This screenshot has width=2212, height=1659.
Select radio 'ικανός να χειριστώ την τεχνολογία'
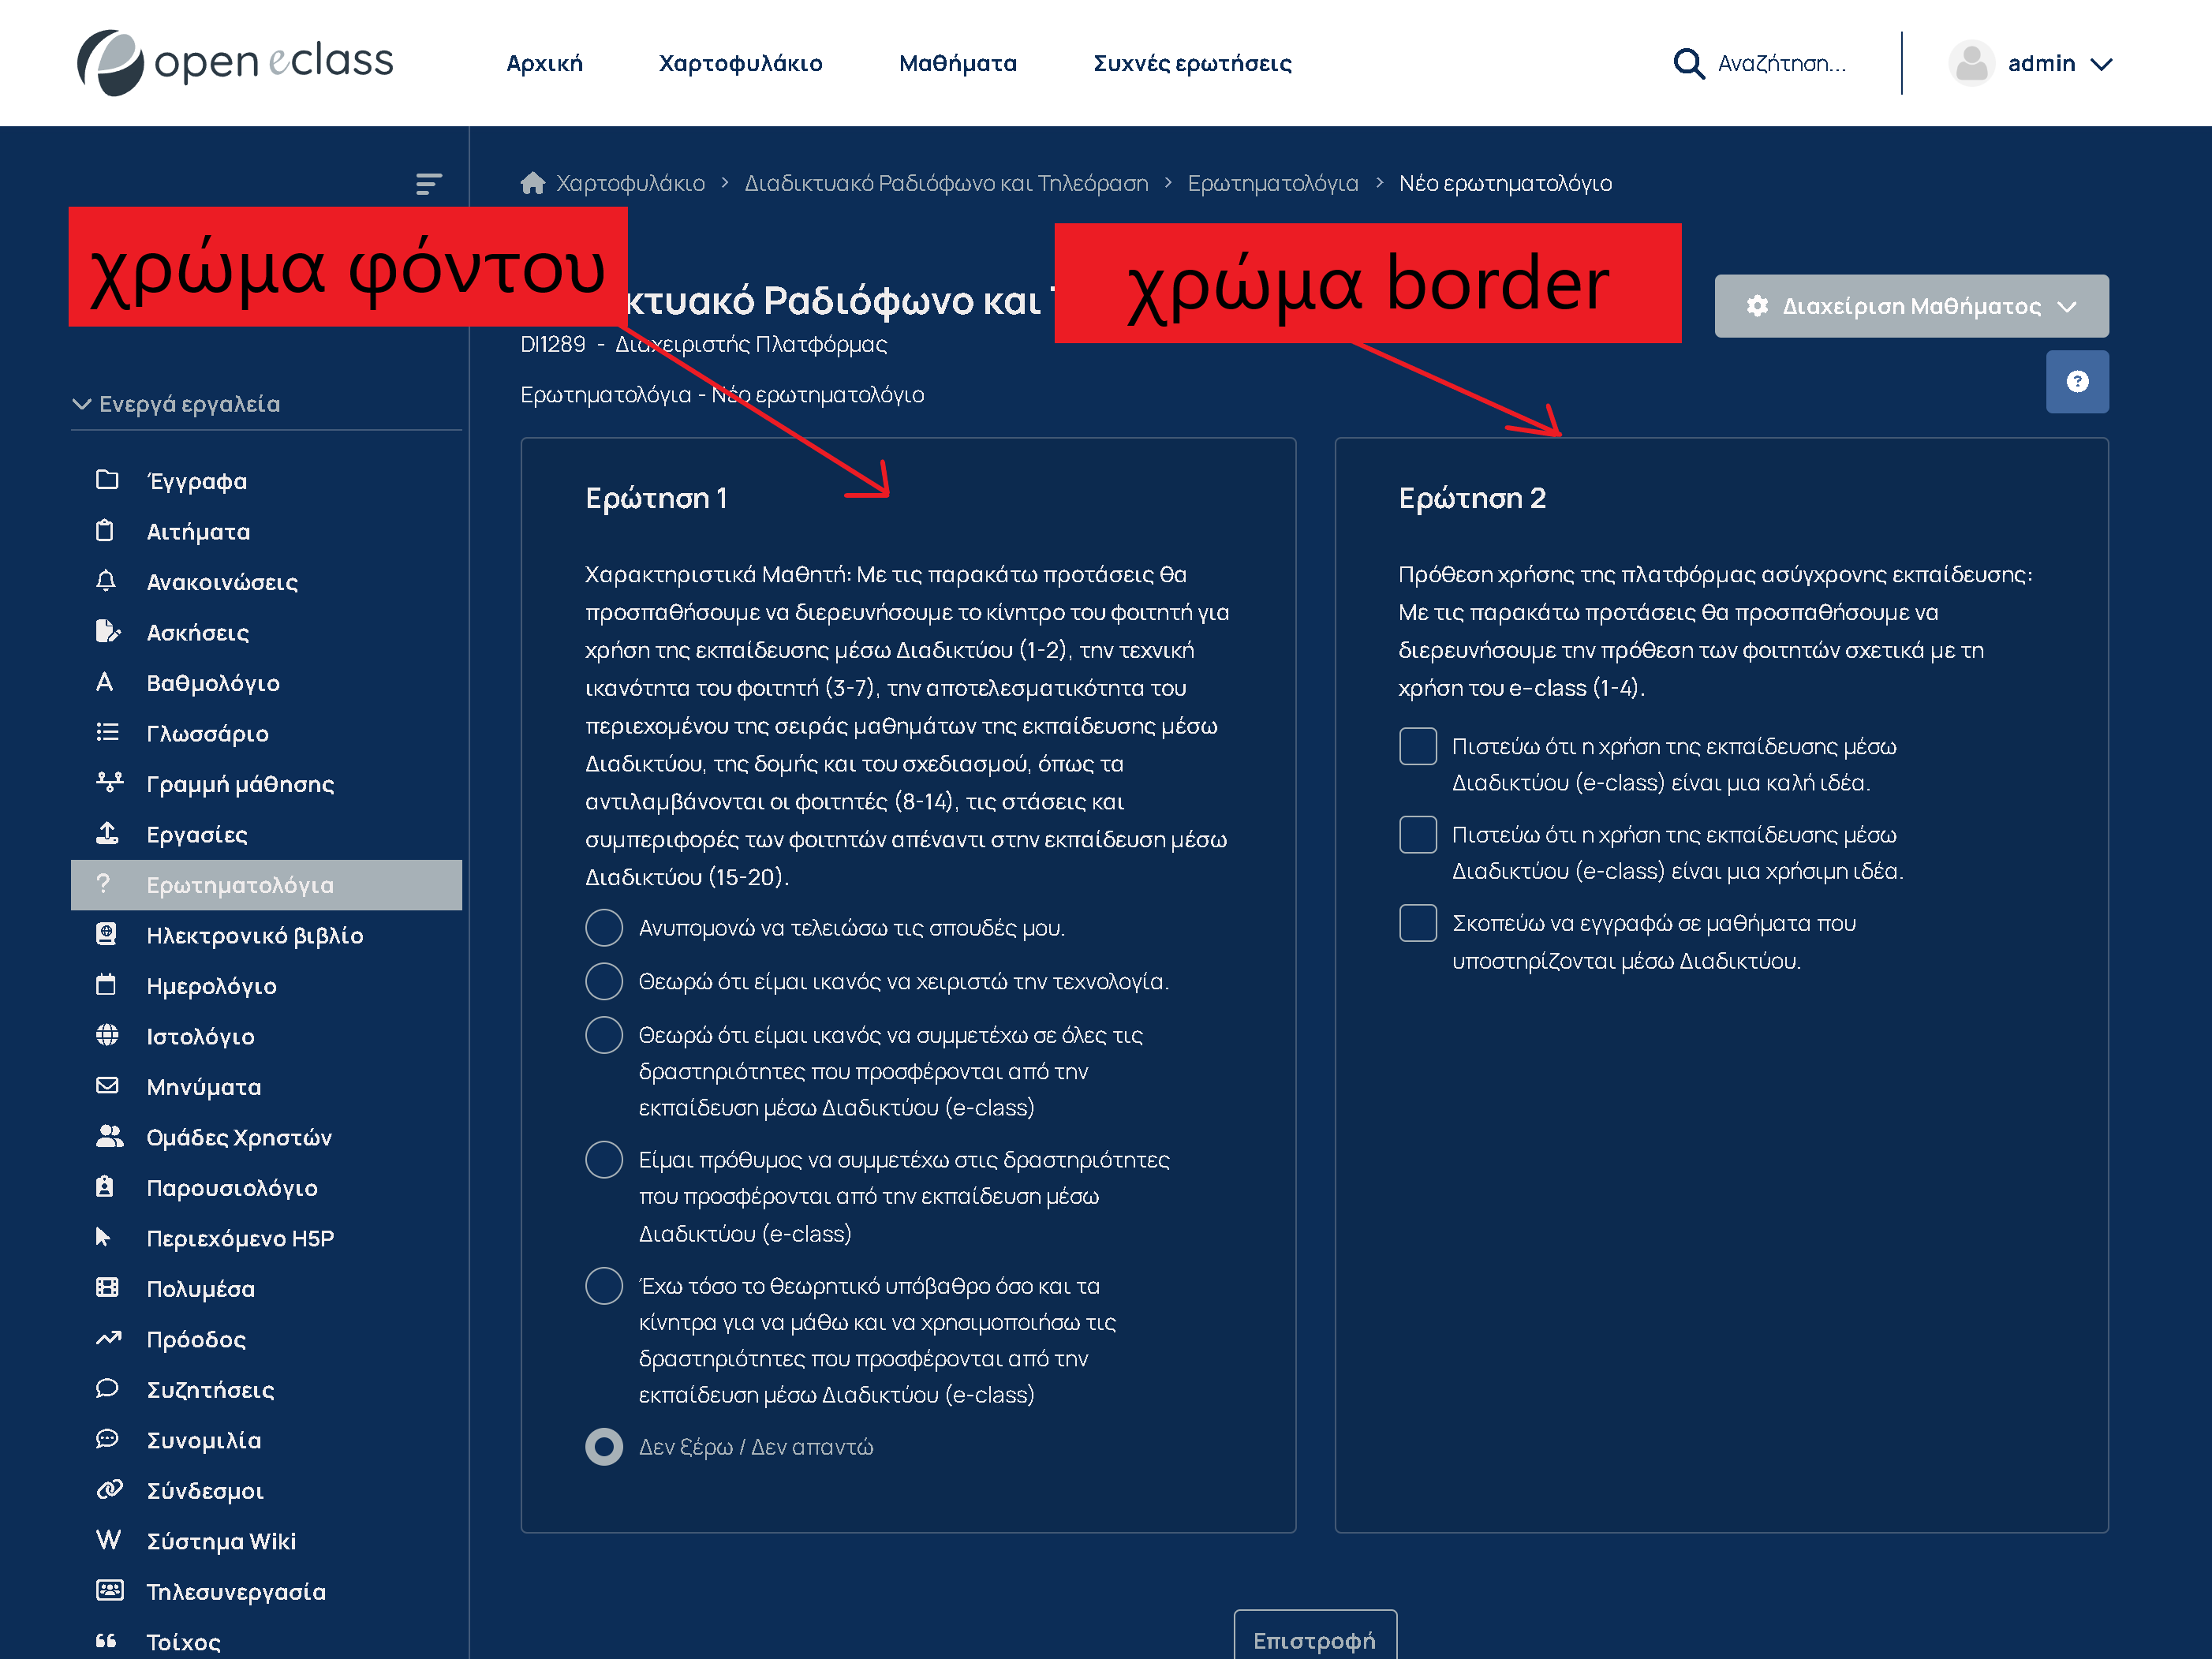point(604,981)
